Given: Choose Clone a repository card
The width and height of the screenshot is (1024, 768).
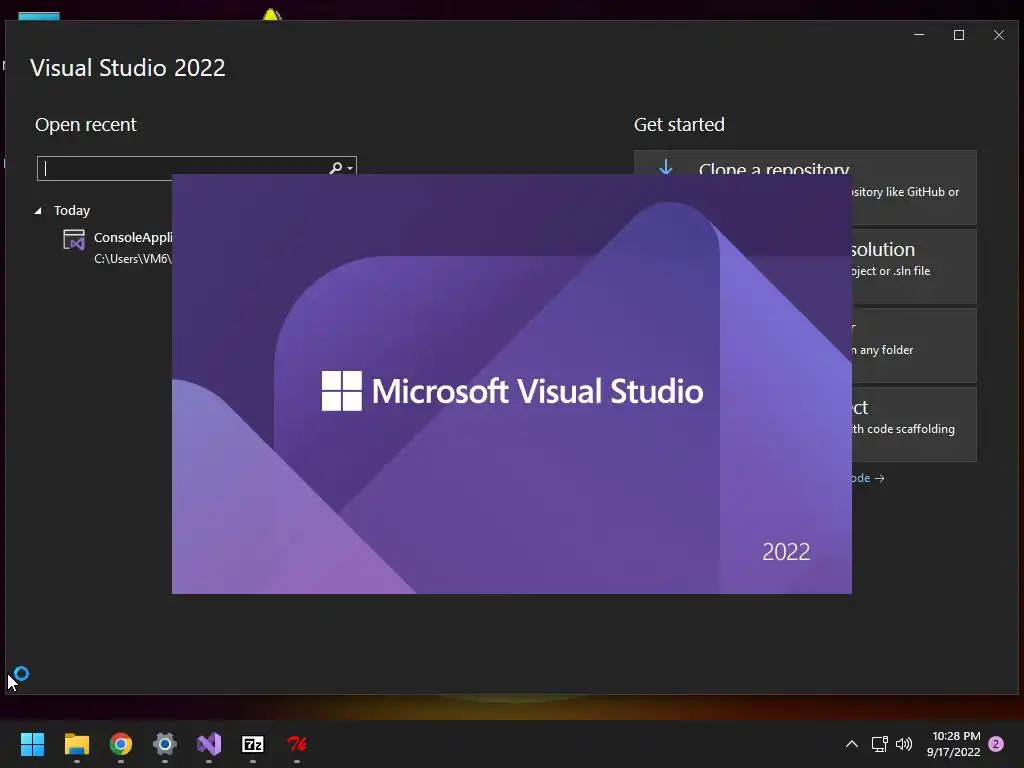Looking at the screenshot, I should (x=913, y=191).
